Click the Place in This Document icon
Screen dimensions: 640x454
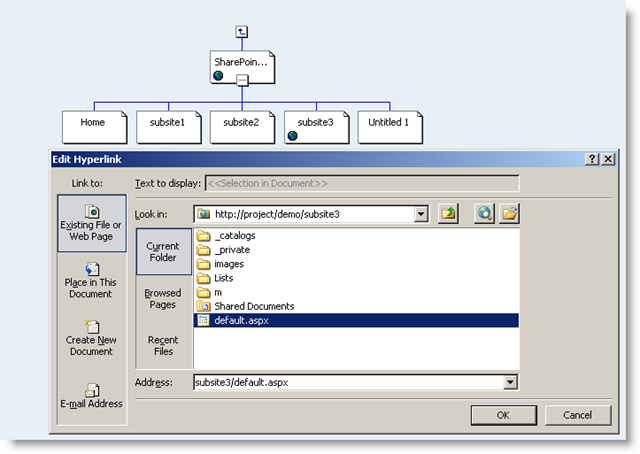[92, 269]
